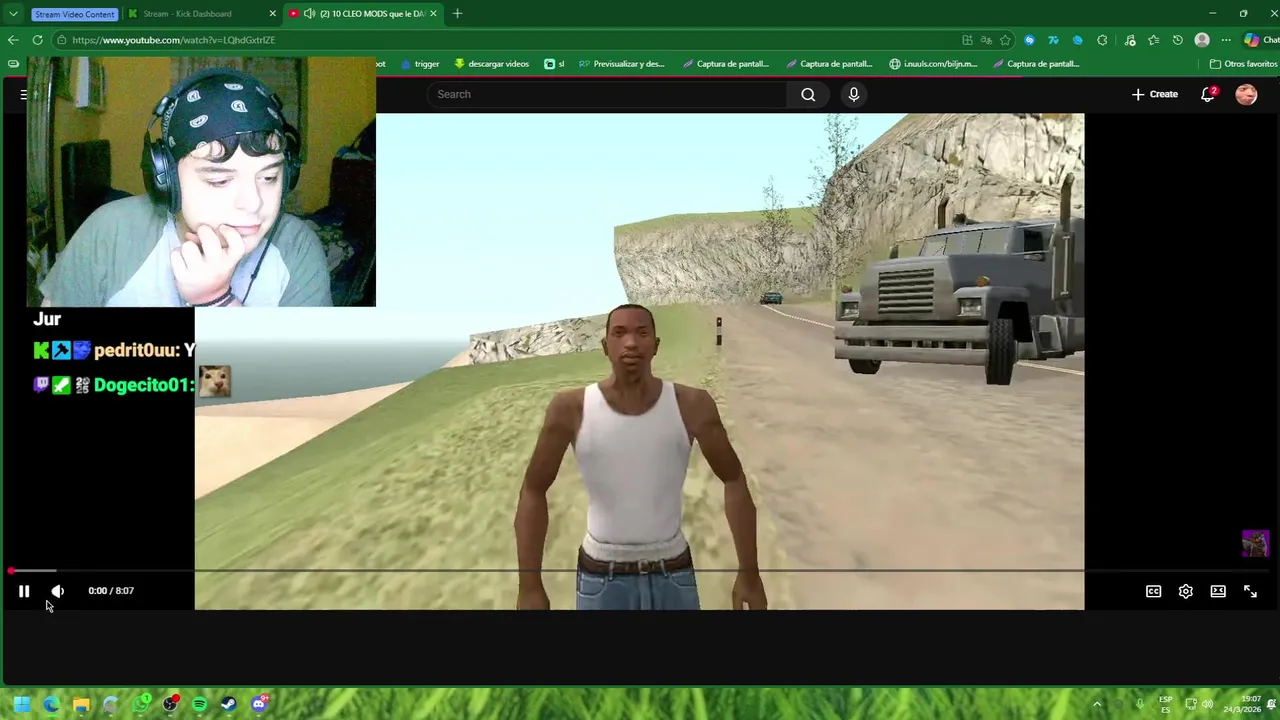The width and height of the screenshot is (1280, 720).
Task: Show hidden system tray icons
Action: [x=1097, y=704]
